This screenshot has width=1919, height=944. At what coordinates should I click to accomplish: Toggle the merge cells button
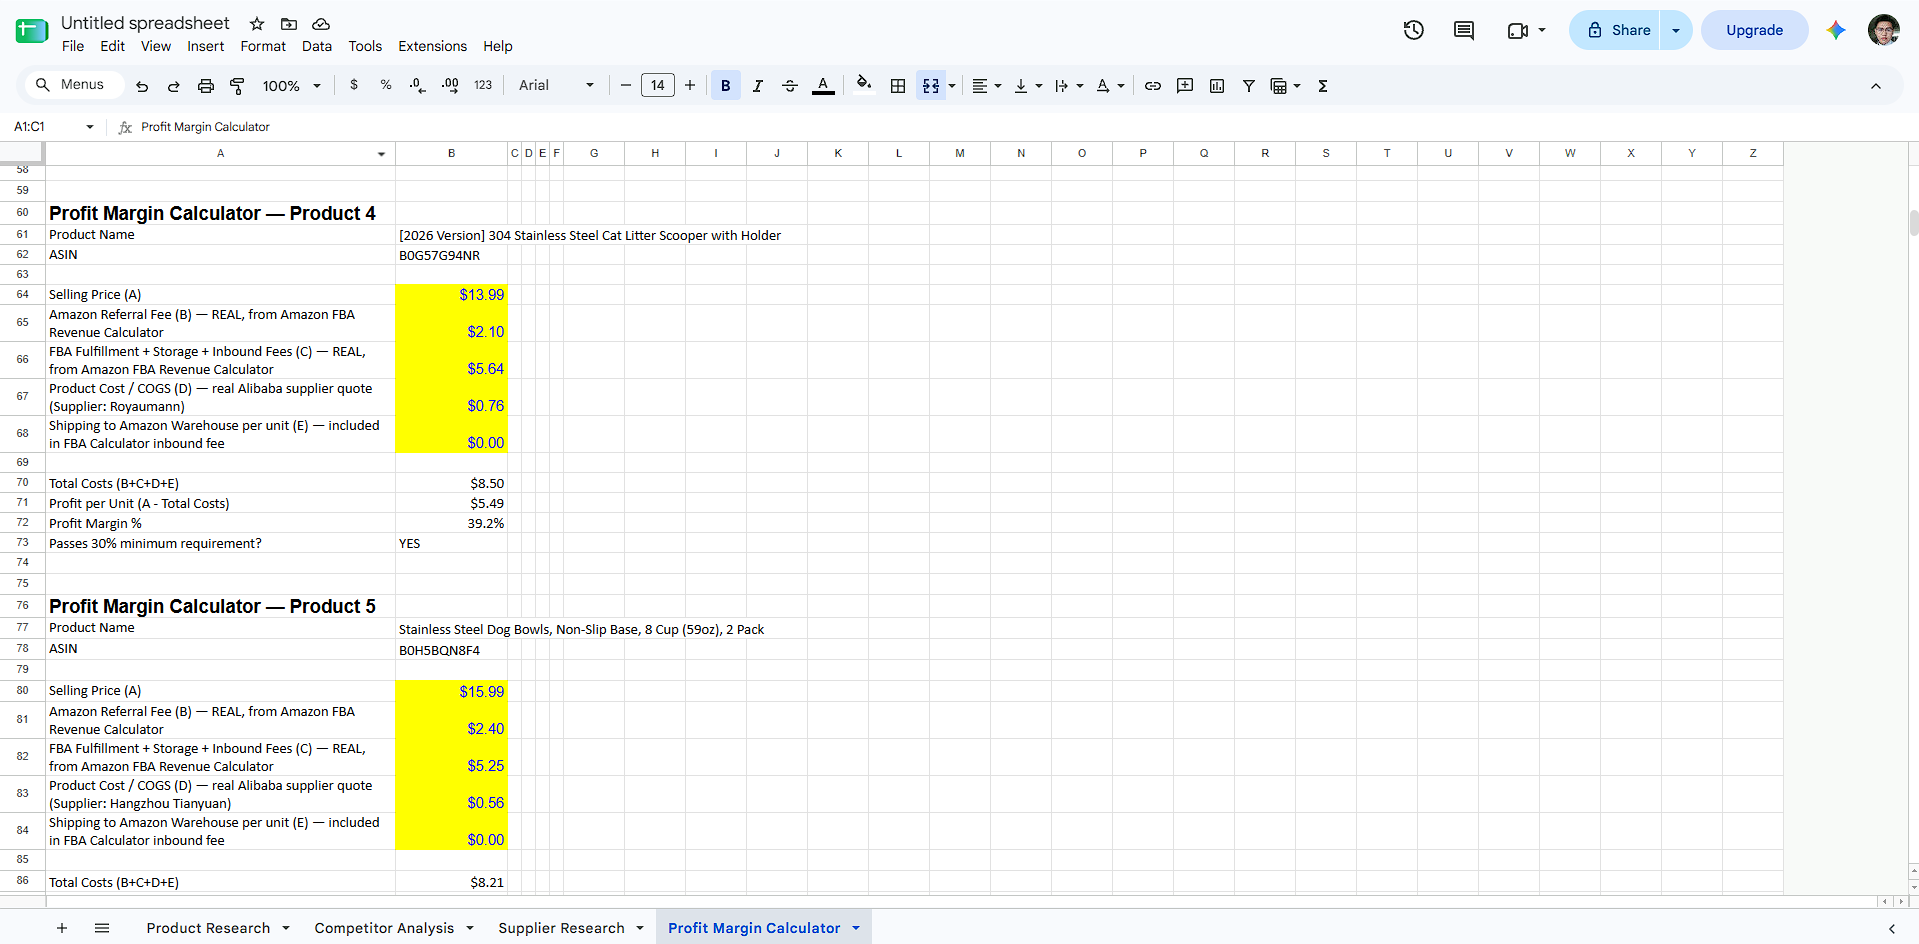click(x=931, y=86)
